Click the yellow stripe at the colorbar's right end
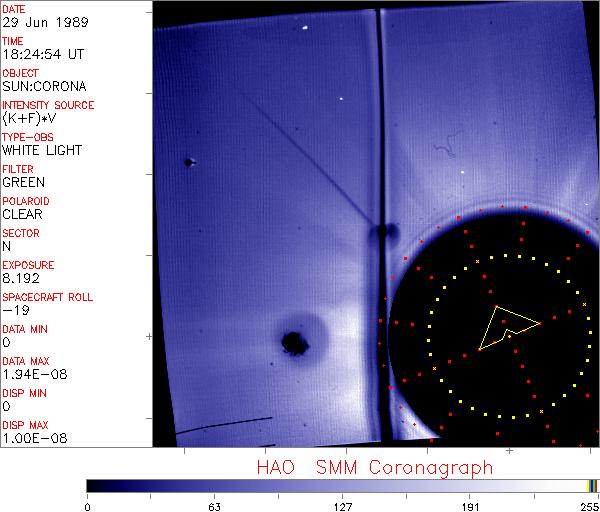Viewport: 600px width, 512px height. tap(590, 485)
